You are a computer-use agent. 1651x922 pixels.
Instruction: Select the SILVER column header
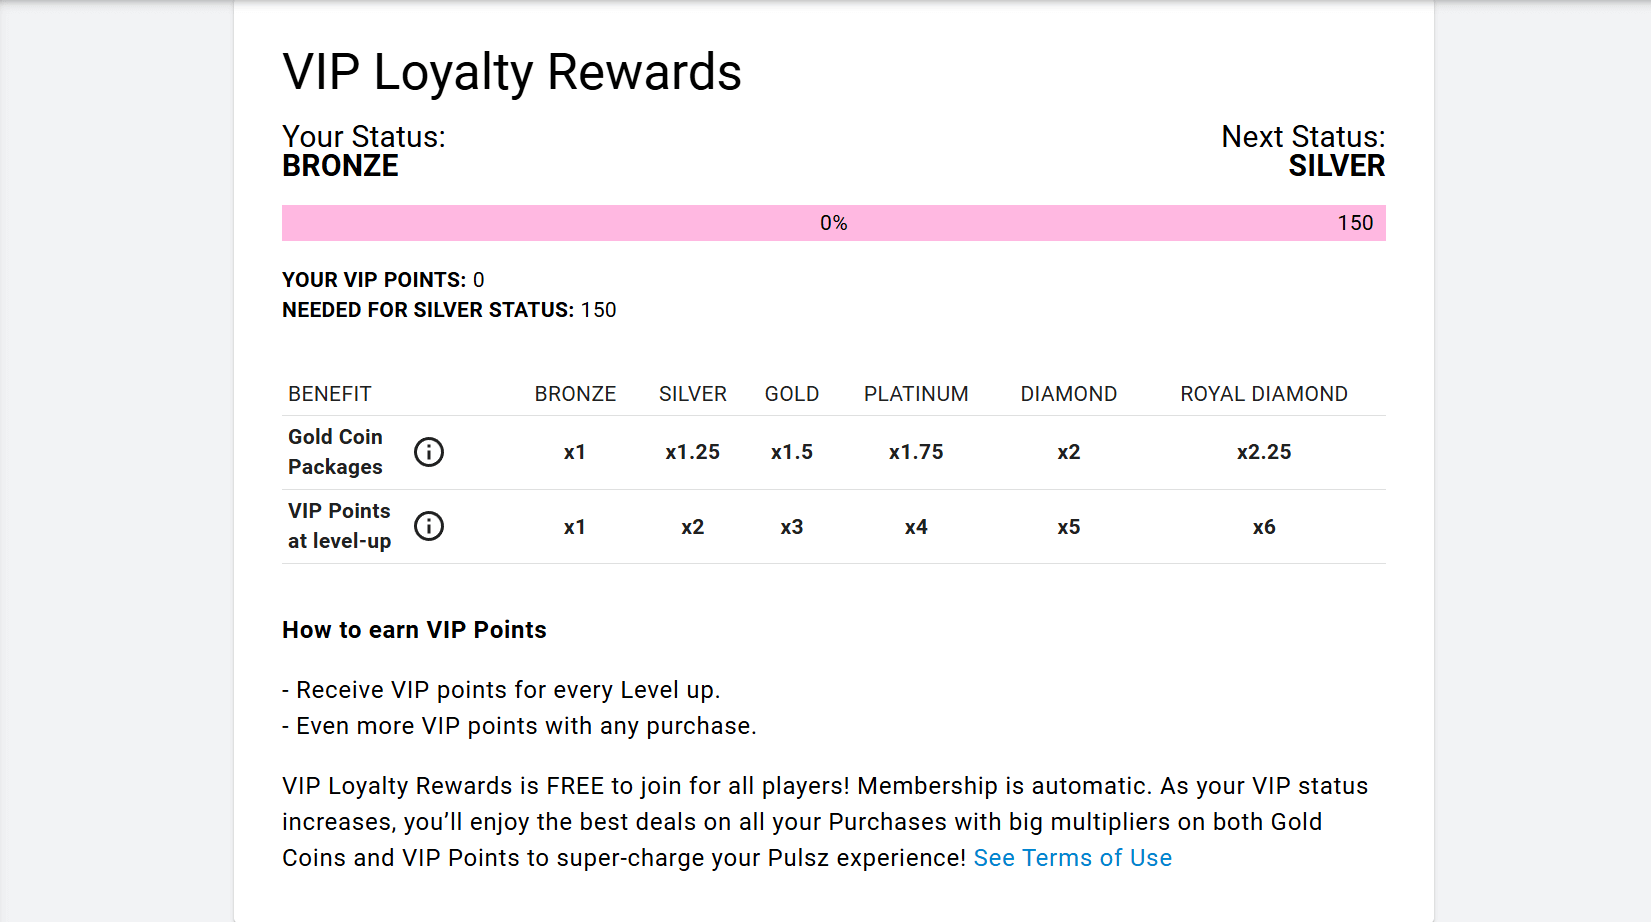click(x=692, y=394)
